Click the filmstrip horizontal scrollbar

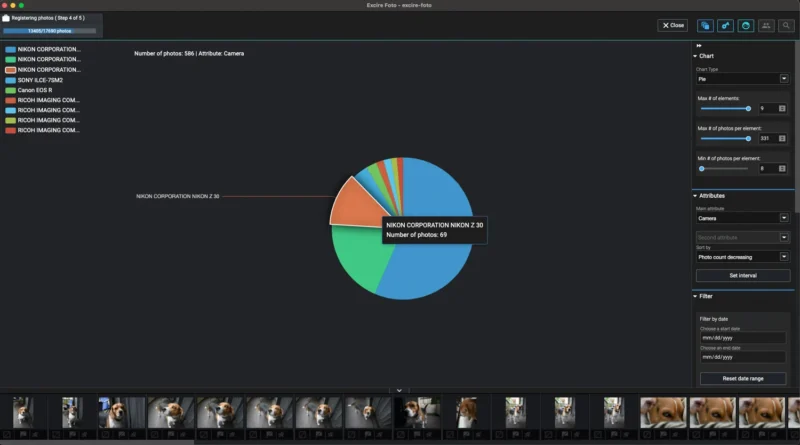[97, 442]
